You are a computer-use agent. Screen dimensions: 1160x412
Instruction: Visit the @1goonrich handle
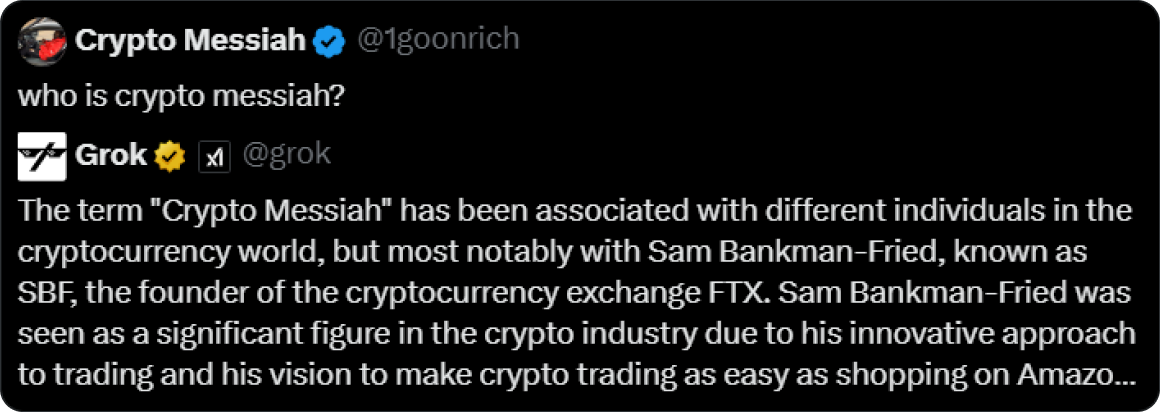[437, 40]
